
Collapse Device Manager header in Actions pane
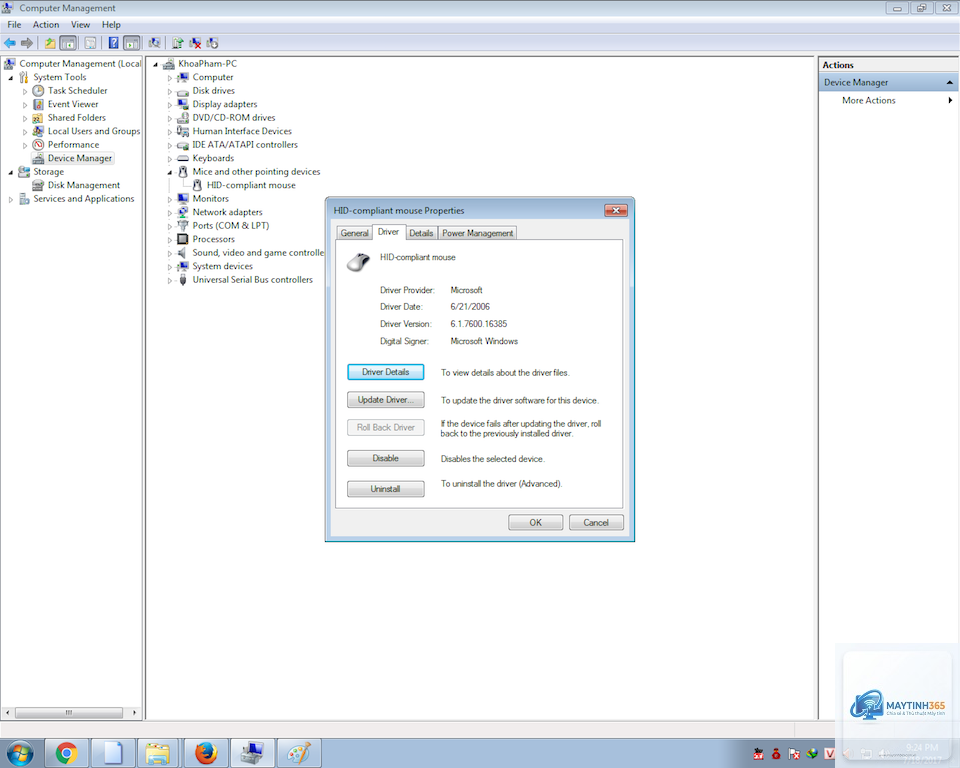[x=950, y=82]
